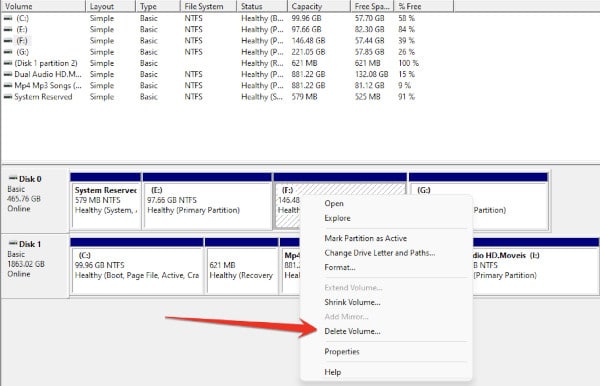Click the 100 % free cell
This screenshot has width=600, height=386.
(x=408, y=63)
